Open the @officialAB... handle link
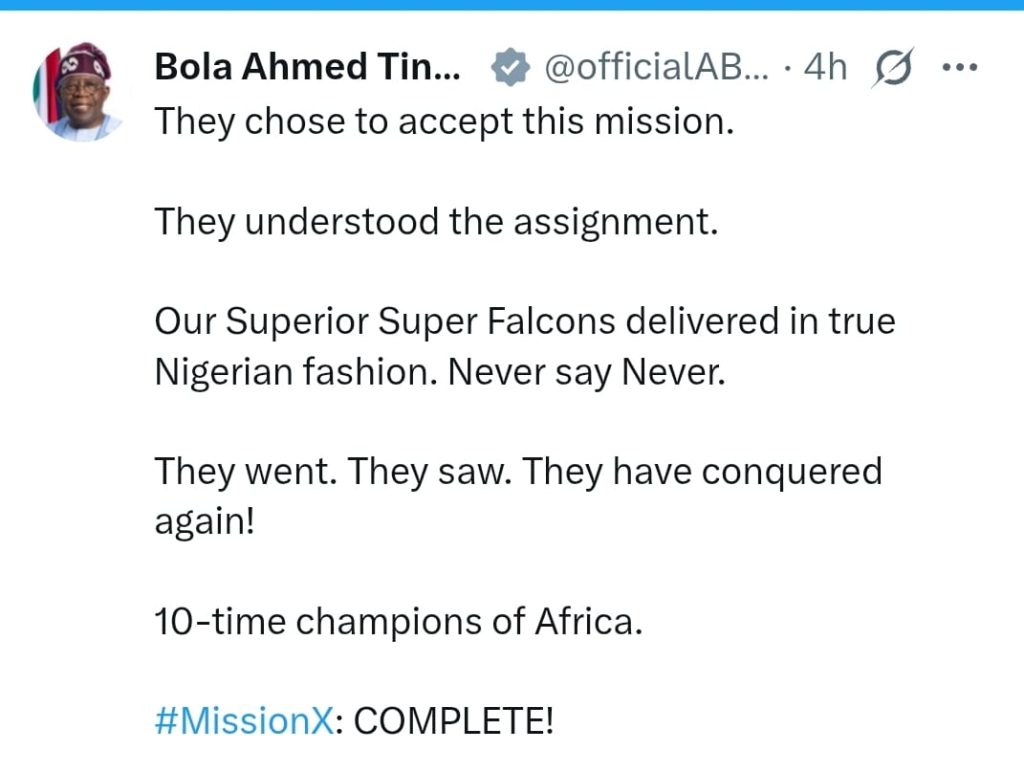1024x773 pixels. pos(656,67)
